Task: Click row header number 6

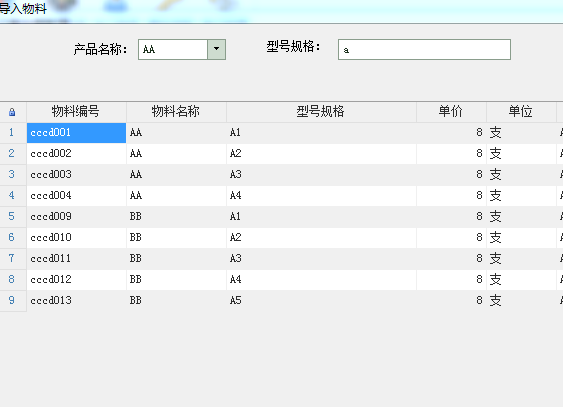Action: (13, 238)
